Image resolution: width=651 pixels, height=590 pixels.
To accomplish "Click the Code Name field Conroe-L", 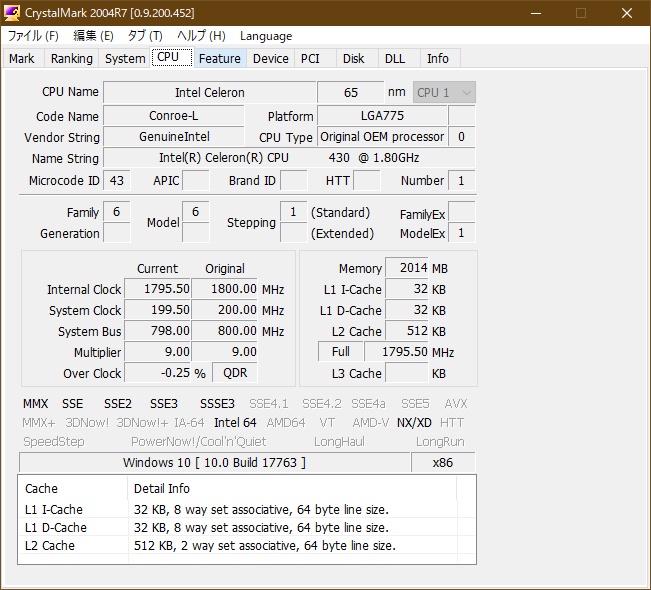I will tap(174, 115).
